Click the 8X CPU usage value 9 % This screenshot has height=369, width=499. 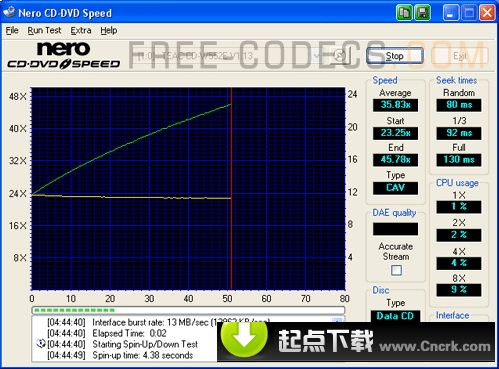point(459,290)
